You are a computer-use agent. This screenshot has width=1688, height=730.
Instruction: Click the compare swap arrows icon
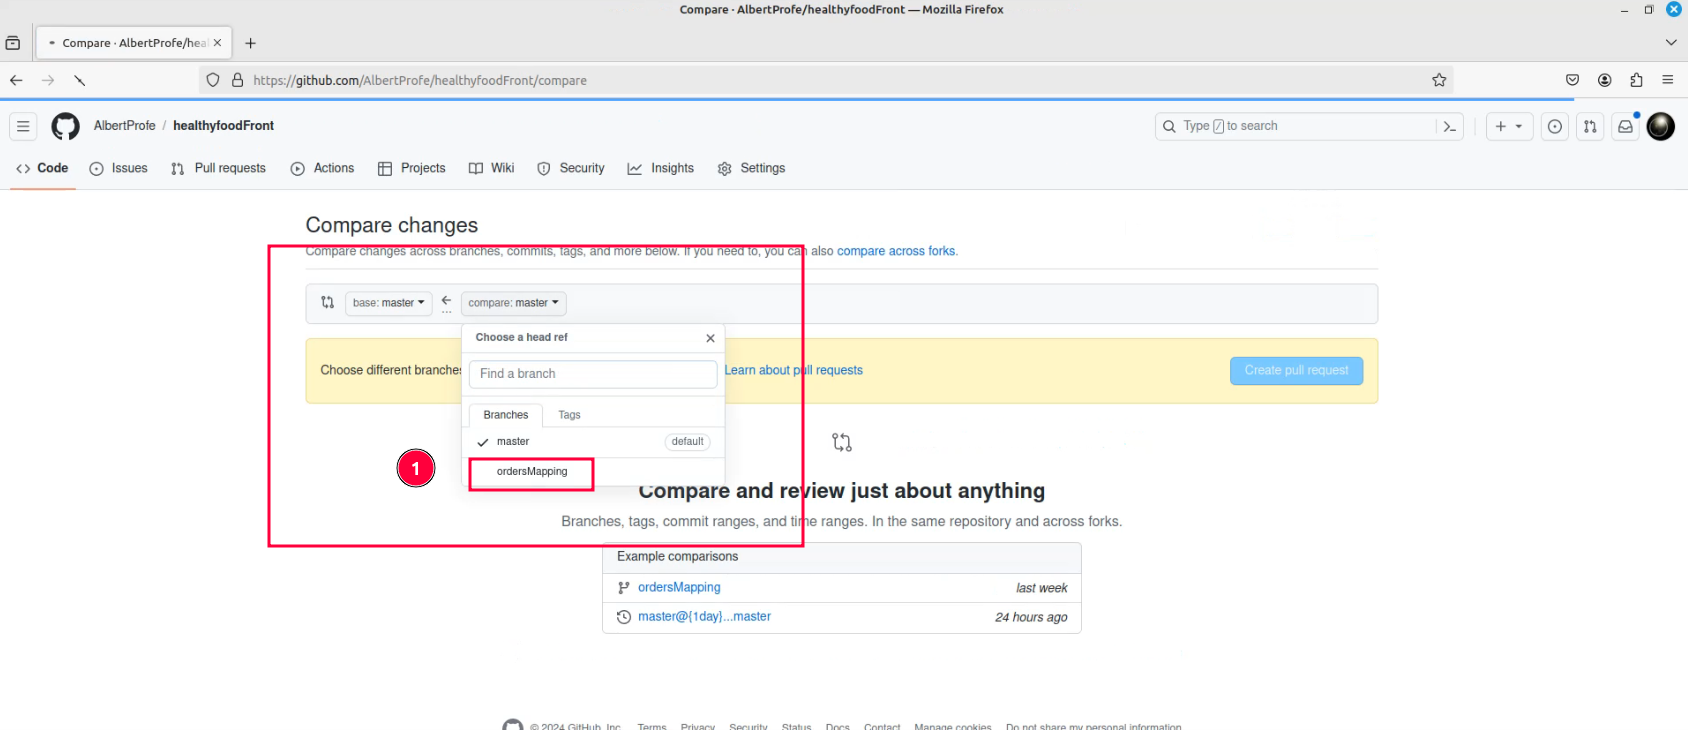click(327, 302)
